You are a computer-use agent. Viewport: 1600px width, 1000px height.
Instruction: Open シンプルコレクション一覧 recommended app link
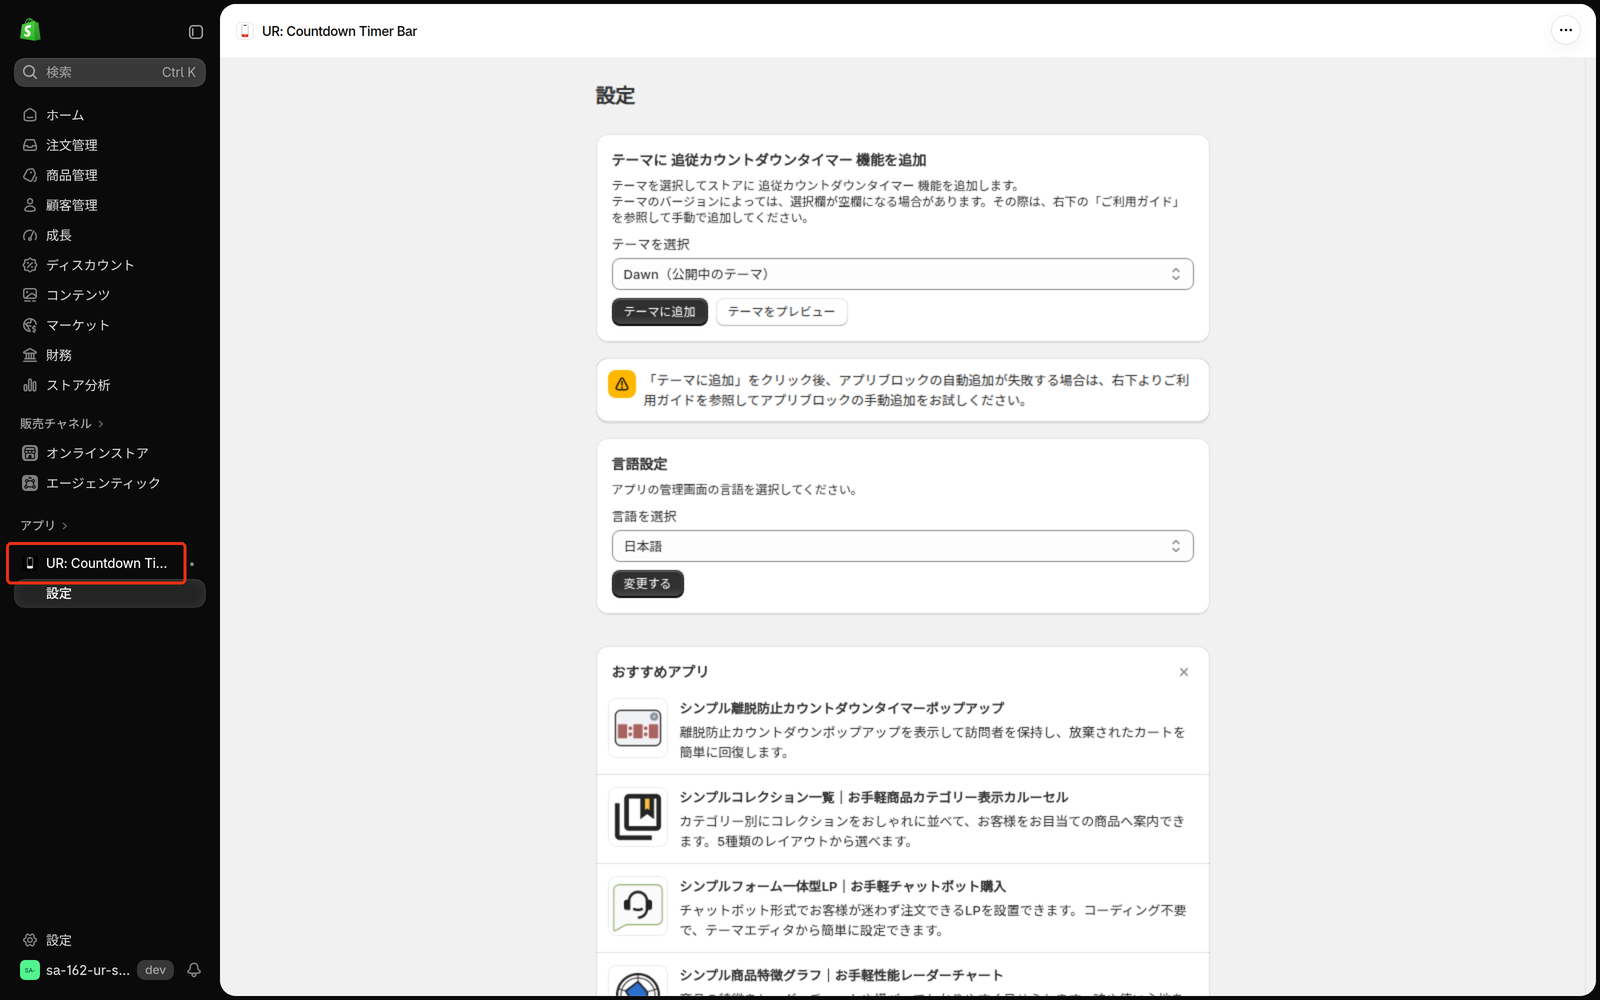(874, 797)
